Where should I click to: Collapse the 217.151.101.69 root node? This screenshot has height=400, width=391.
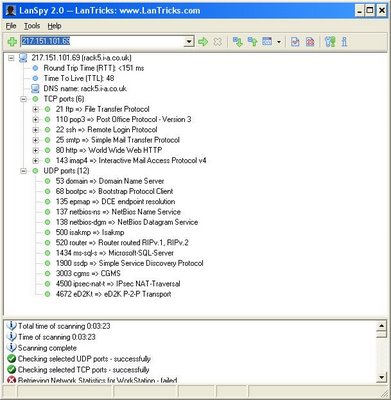point(11,58)
